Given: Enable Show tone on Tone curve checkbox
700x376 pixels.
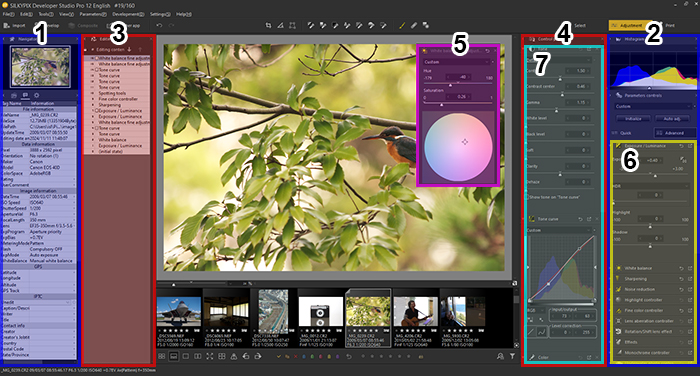Looking at the screenshot, I should click(527, 197).
